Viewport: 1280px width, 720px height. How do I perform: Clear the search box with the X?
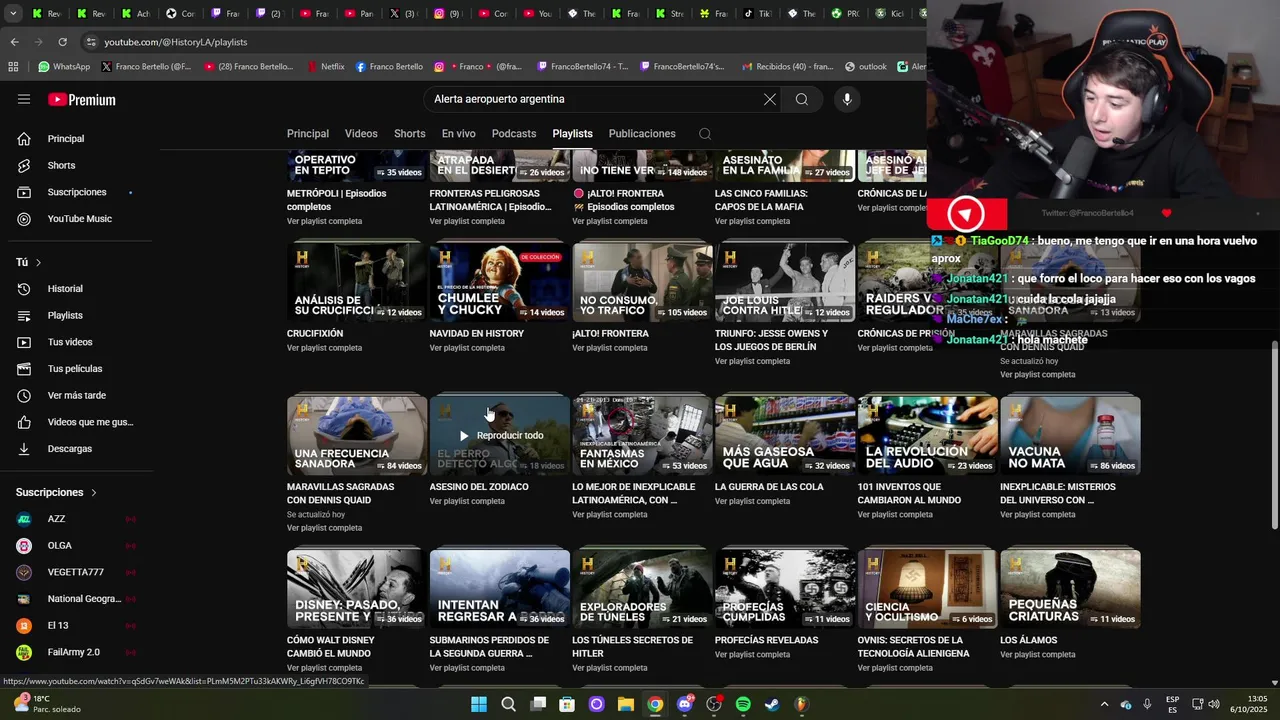(770, 99)
